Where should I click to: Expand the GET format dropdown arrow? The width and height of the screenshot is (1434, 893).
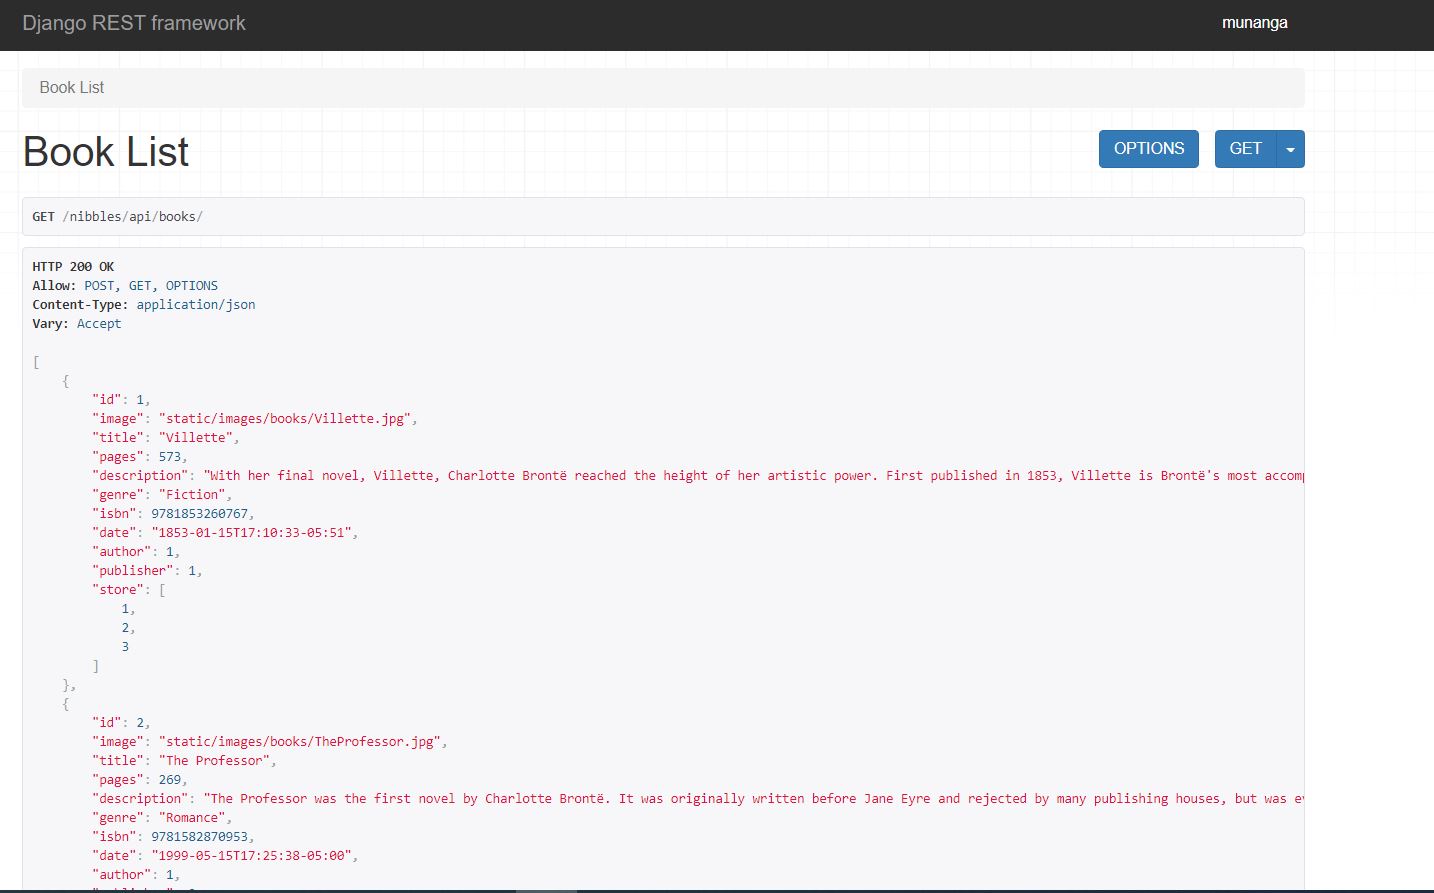point(1290,149)
